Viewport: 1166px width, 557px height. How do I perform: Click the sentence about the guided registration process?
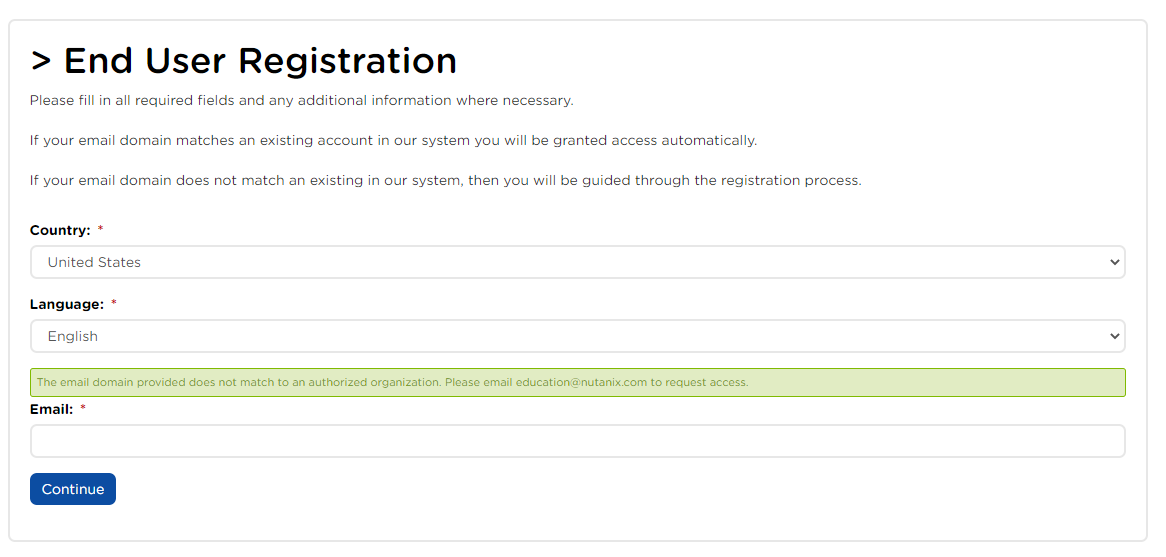445,180
